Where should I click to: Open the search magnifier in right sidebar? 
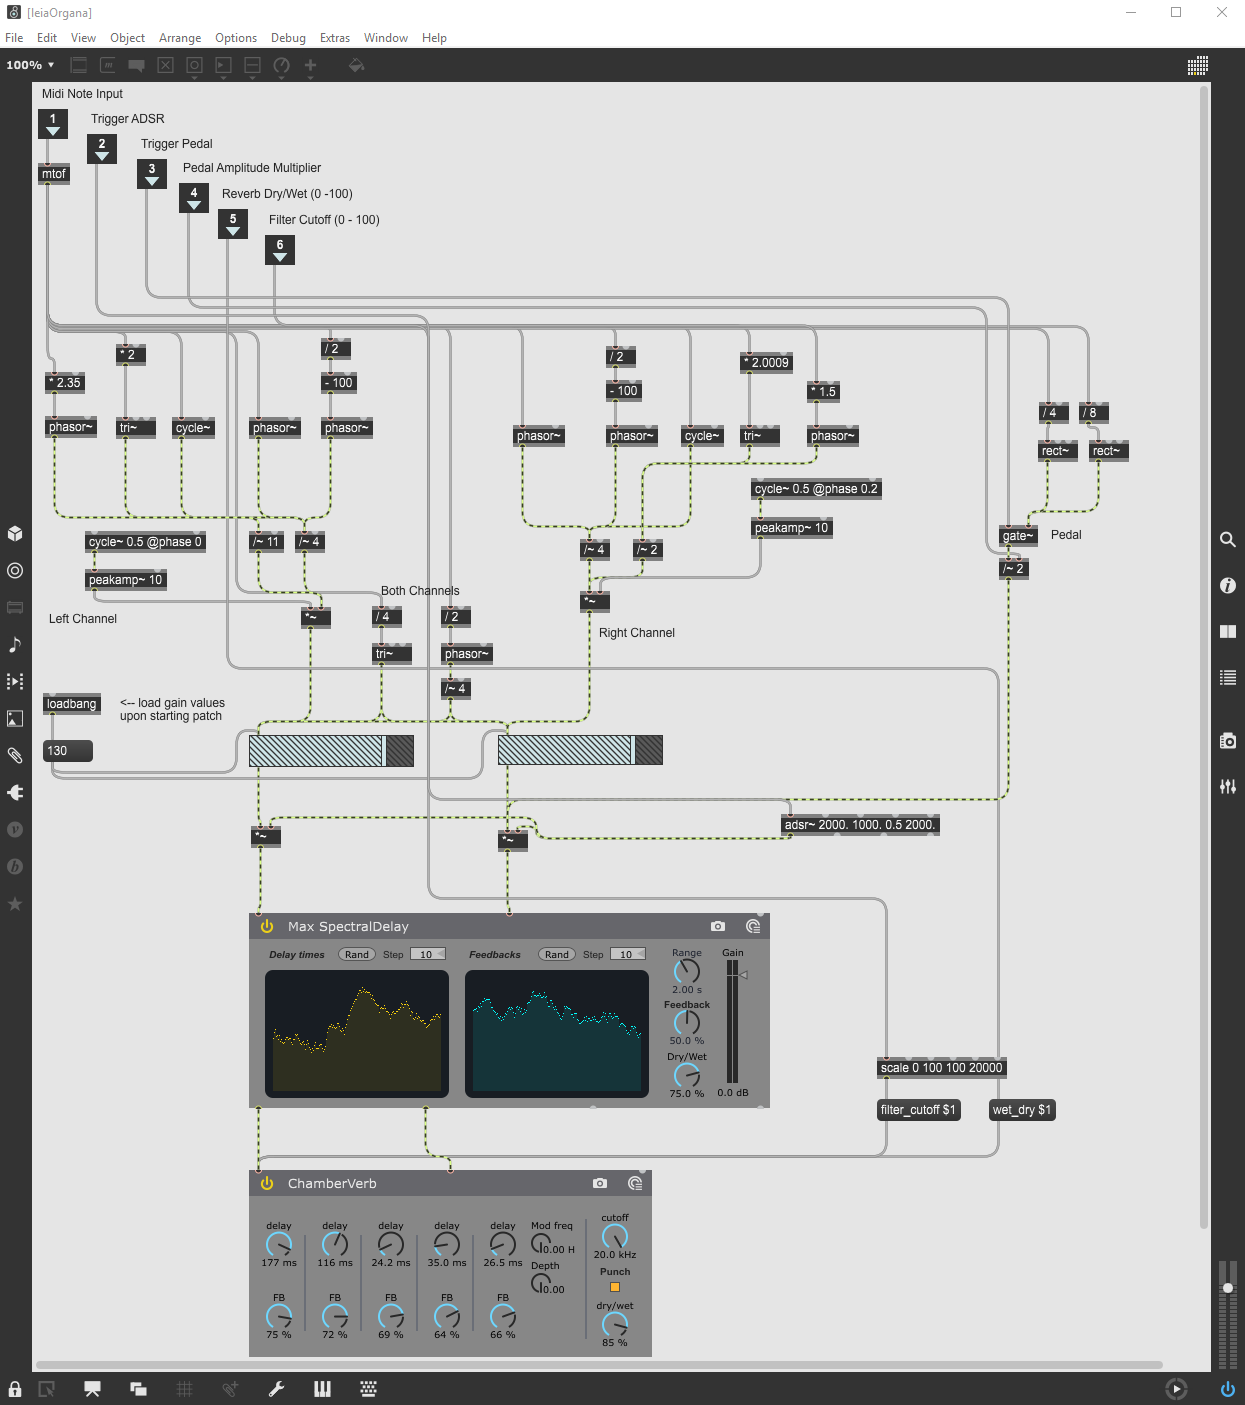(x=1228, y=540)
